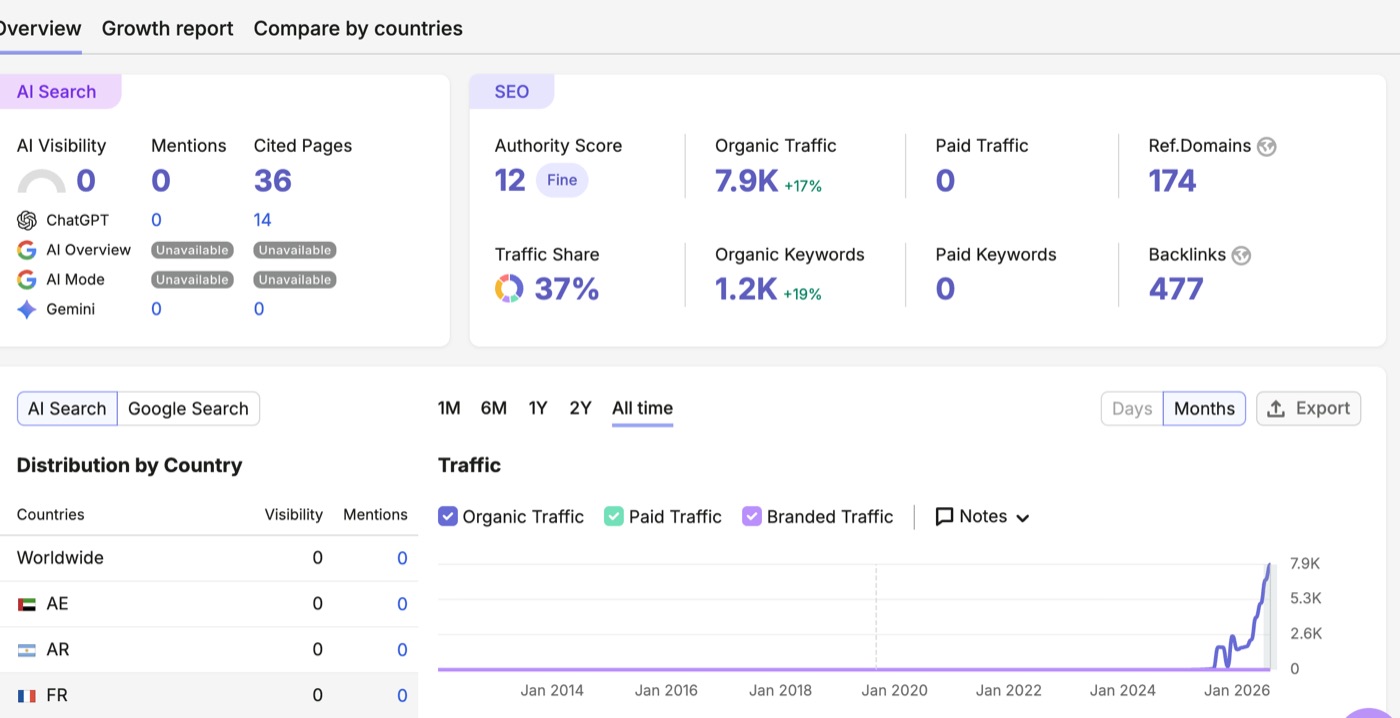Open the Cited Pages value 36

(x=272, y=181)
